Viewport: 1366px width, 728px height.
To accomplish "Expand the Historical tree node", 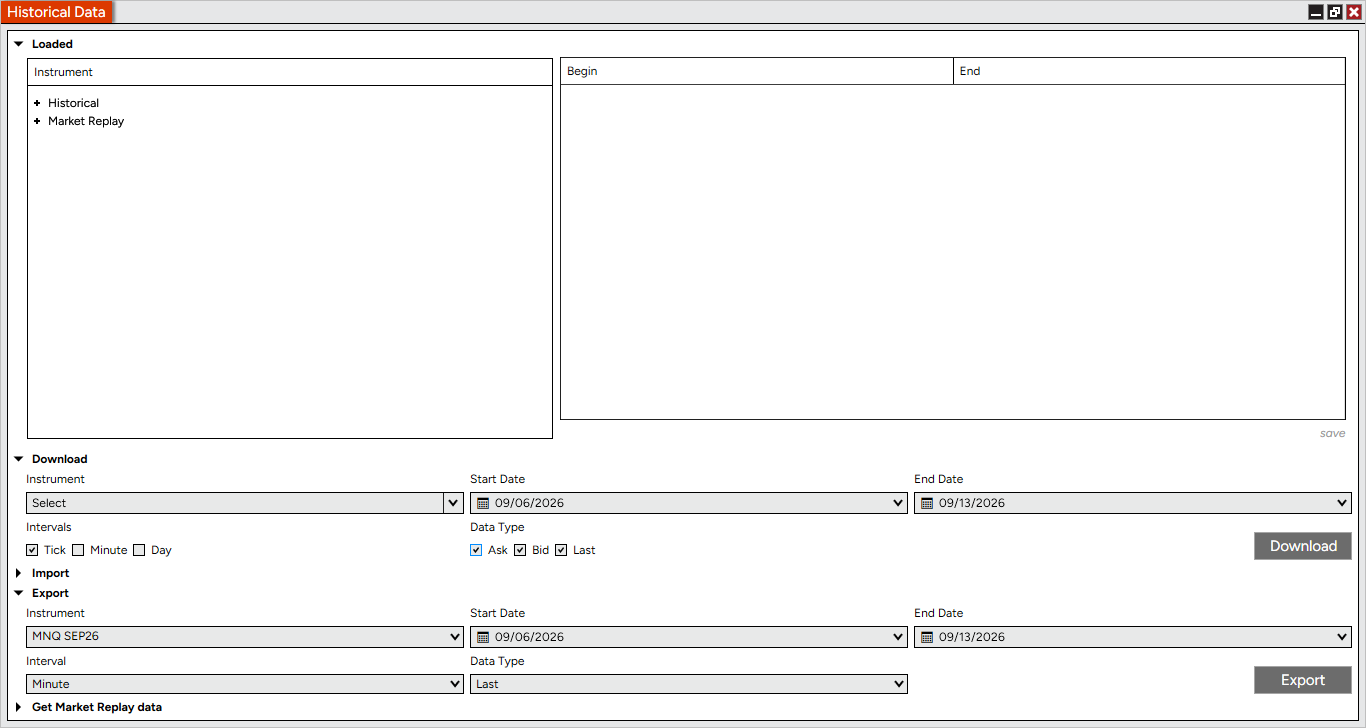I will click(x=37, y=103).
